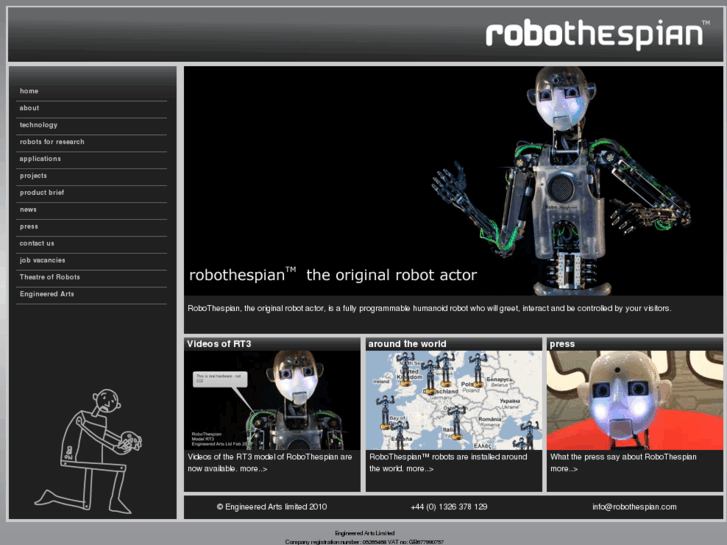Open the product brief link
Viewport: 727px width, 545px height.
[x=42, y=192]
